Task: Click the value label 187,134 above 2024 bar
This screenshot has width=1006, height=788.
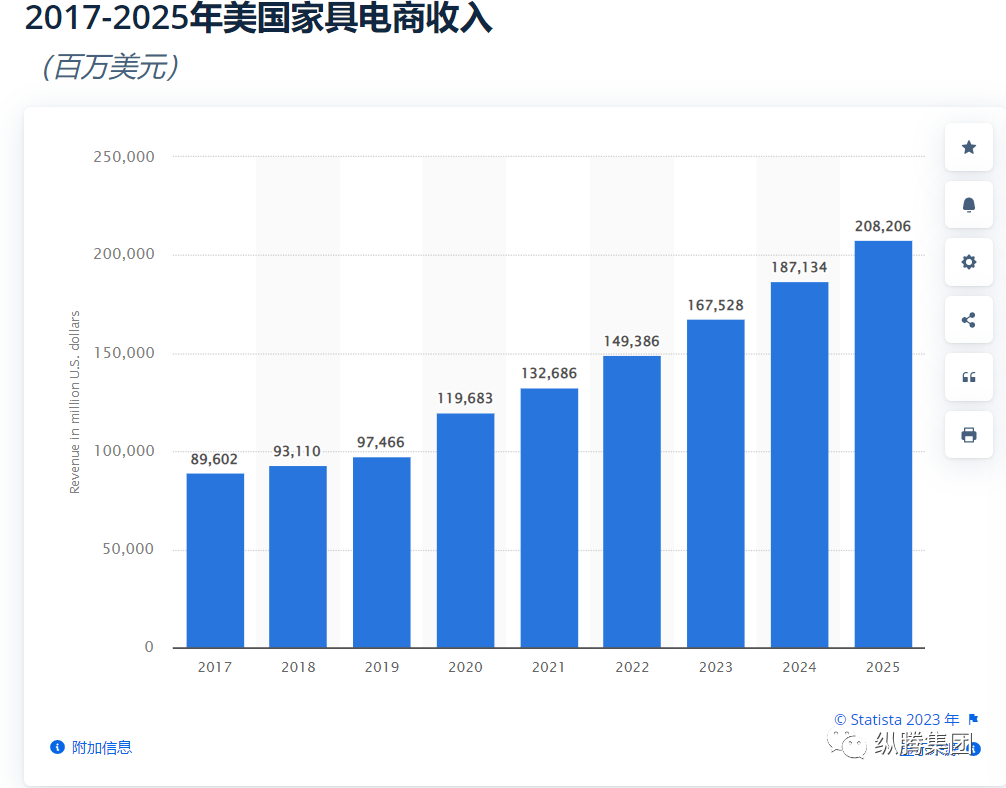Action: click(x=799, y=268)
